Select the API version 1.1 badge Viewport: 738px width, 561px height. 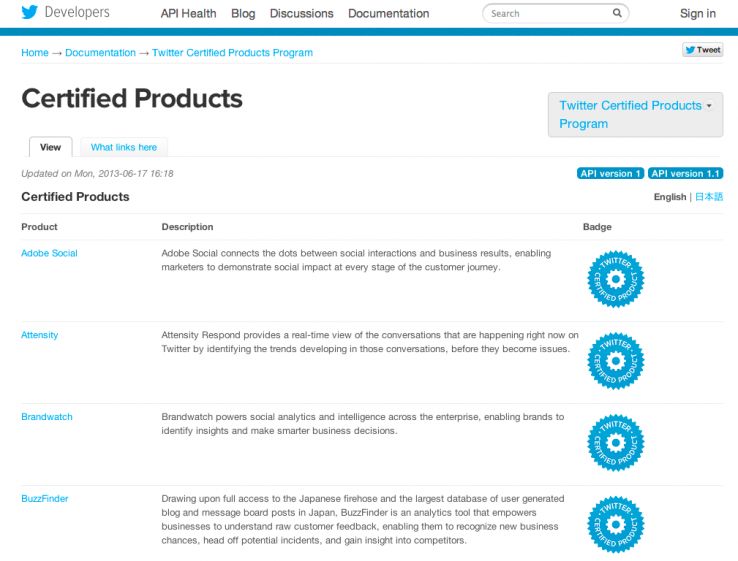click(x=685, y=173)
